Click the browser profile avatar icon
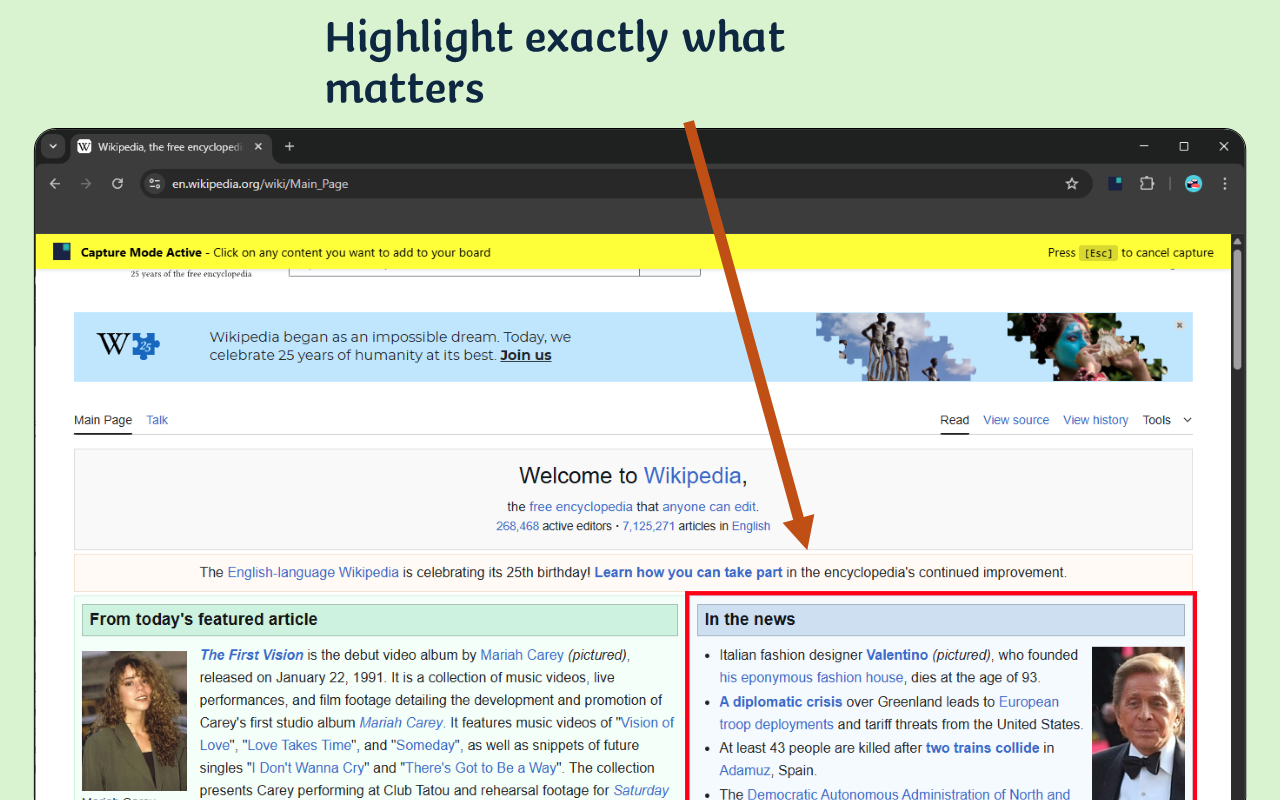This screenshot has width=1280, height=800. point(1192,183)
